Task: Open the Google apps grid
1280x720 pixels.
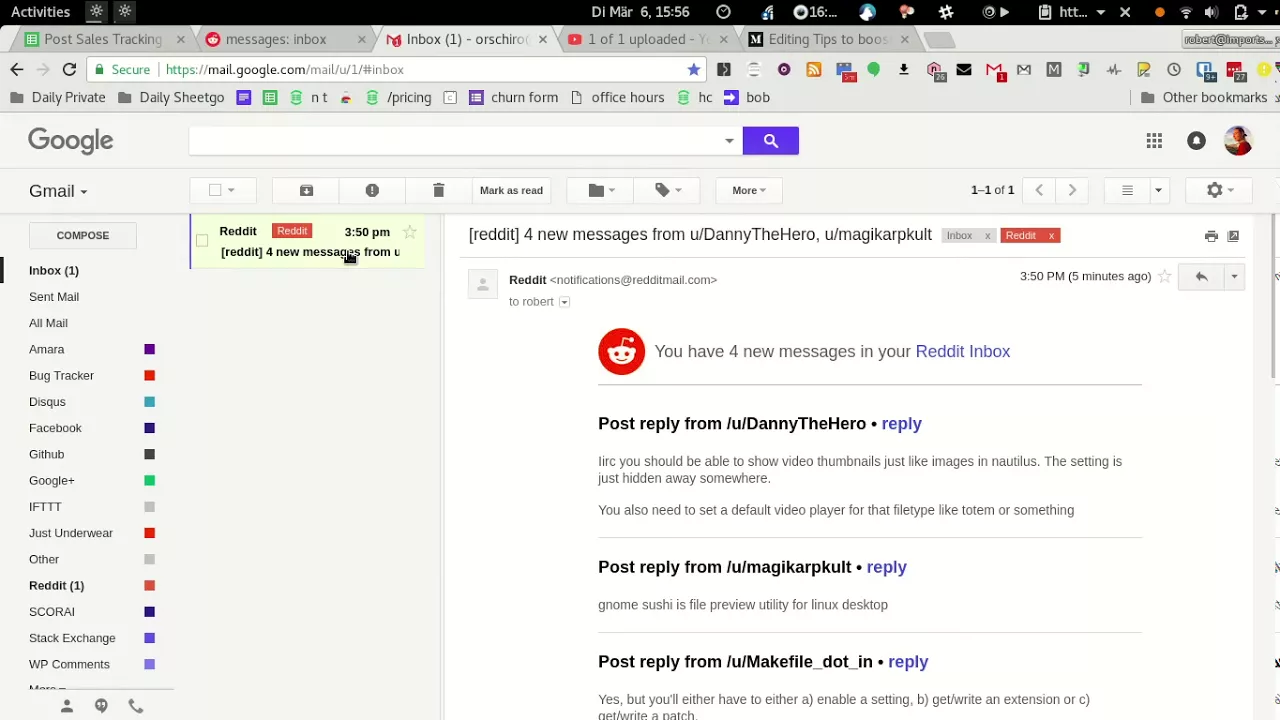Action: pyautogui.click(x=1154, y=141)
